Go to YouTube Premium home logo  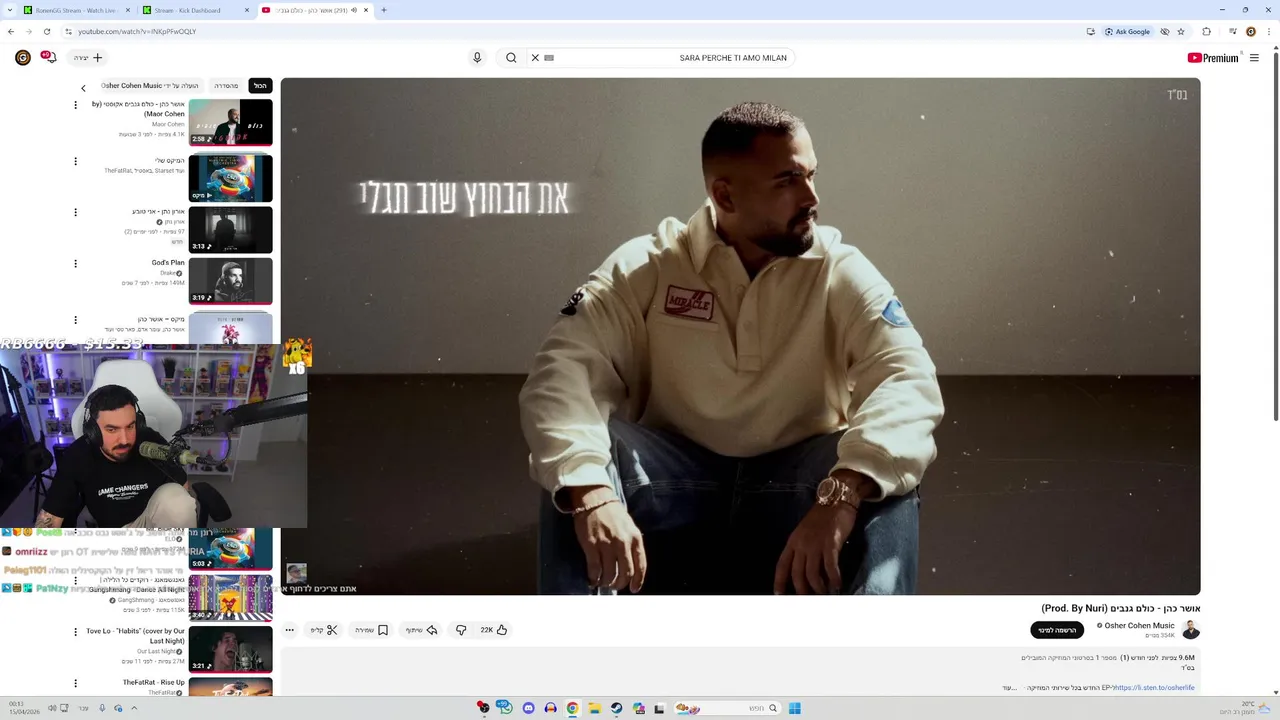tap(1213, 58)
